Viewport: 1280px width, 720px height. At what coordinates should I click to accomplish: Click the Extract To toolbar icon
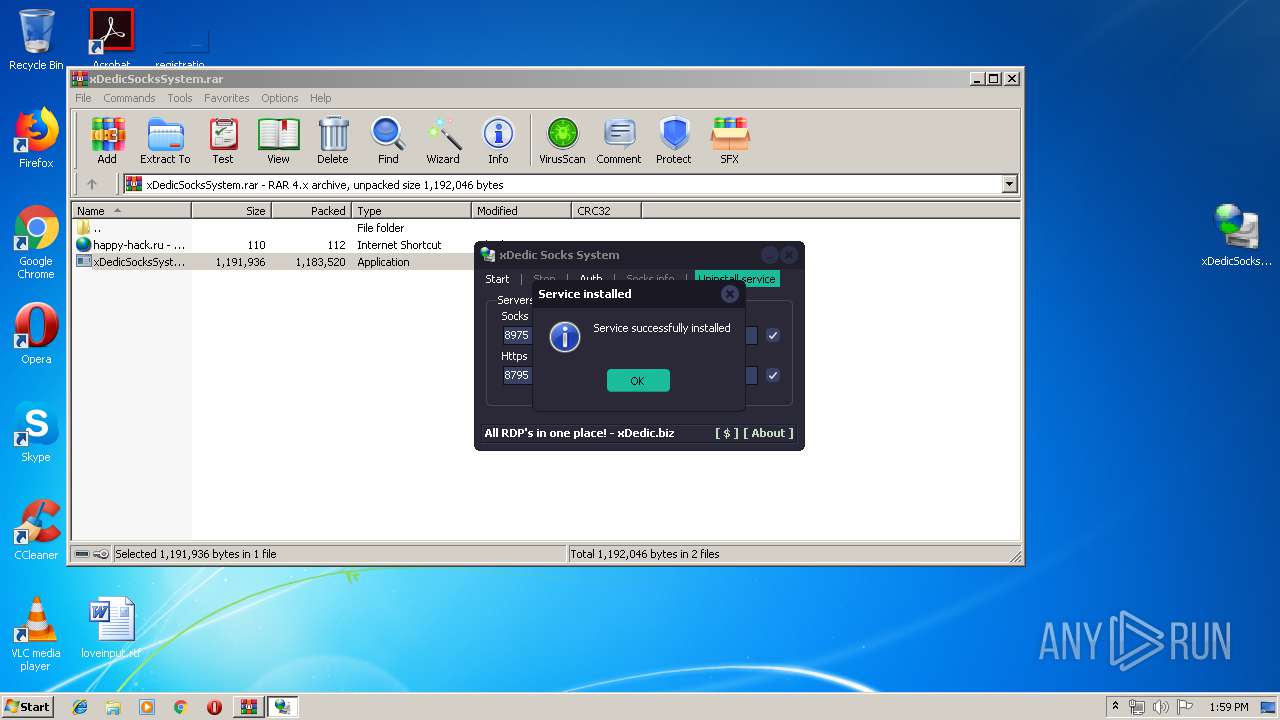pos(165,140)
